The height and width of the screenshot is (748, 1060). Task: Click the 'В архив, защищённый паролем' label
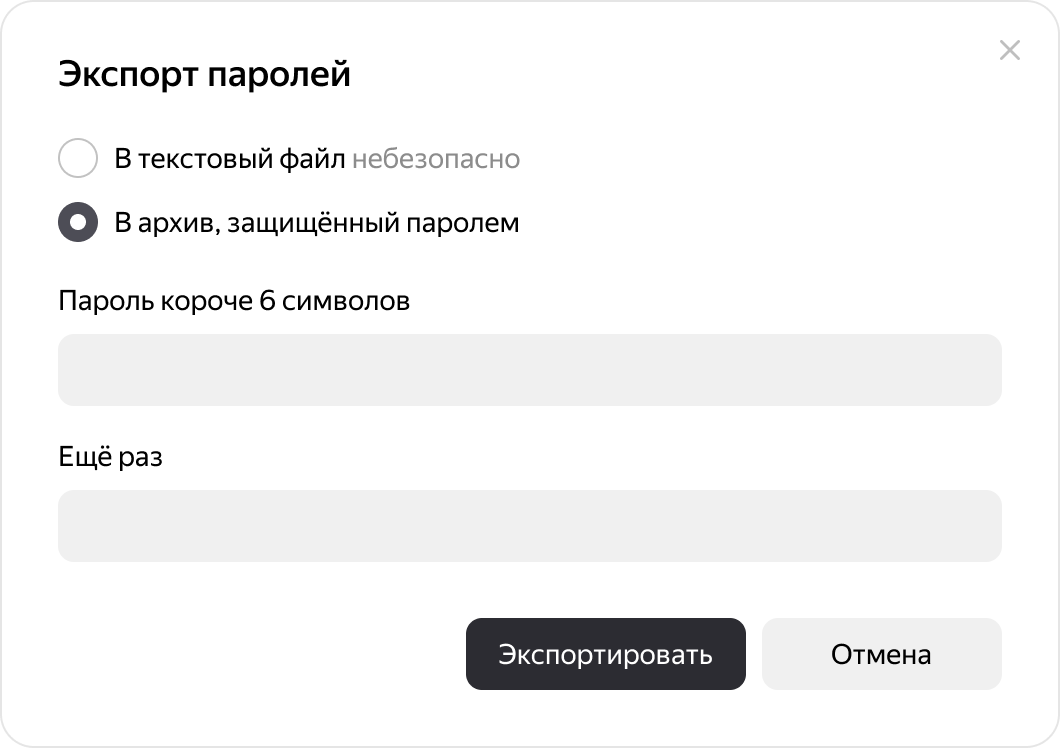(x=316, y=222)
